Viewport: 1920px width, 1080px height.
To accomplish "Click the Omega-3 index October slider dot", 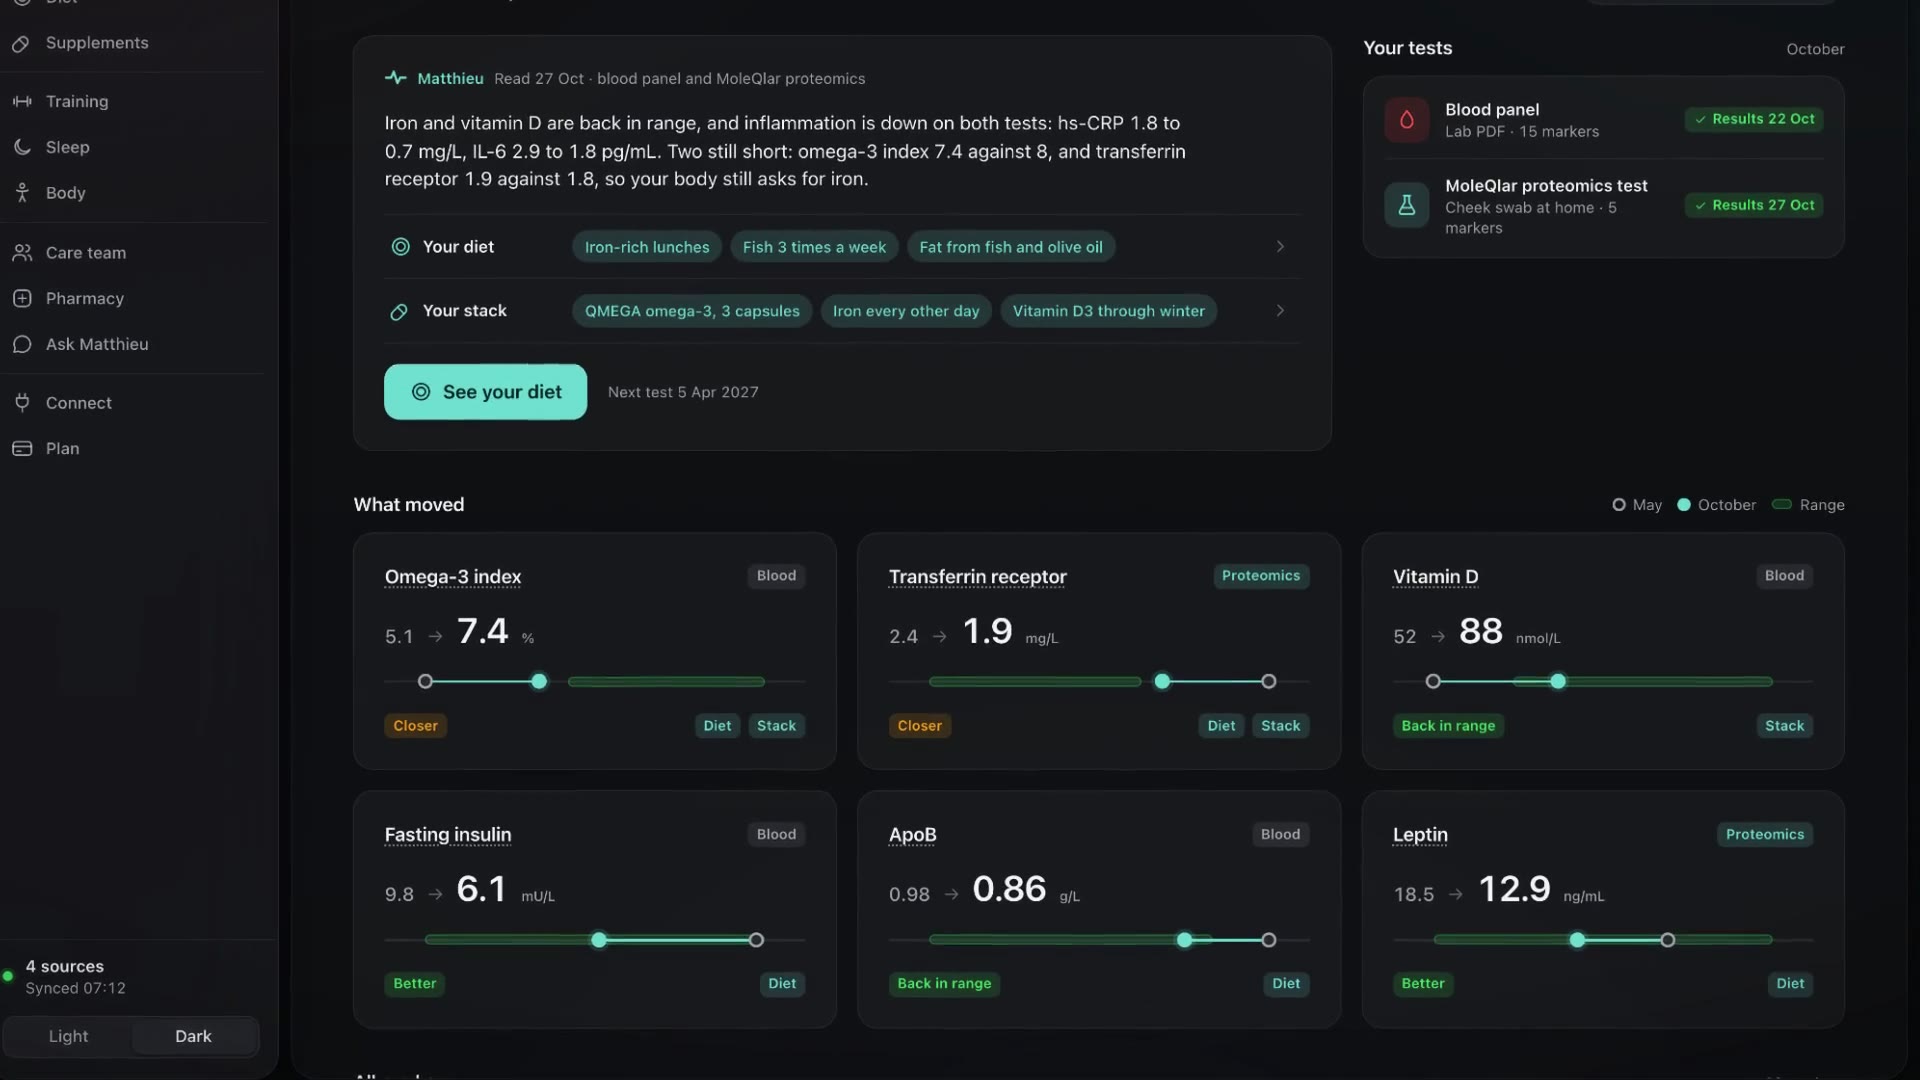I will pos(539,682).
